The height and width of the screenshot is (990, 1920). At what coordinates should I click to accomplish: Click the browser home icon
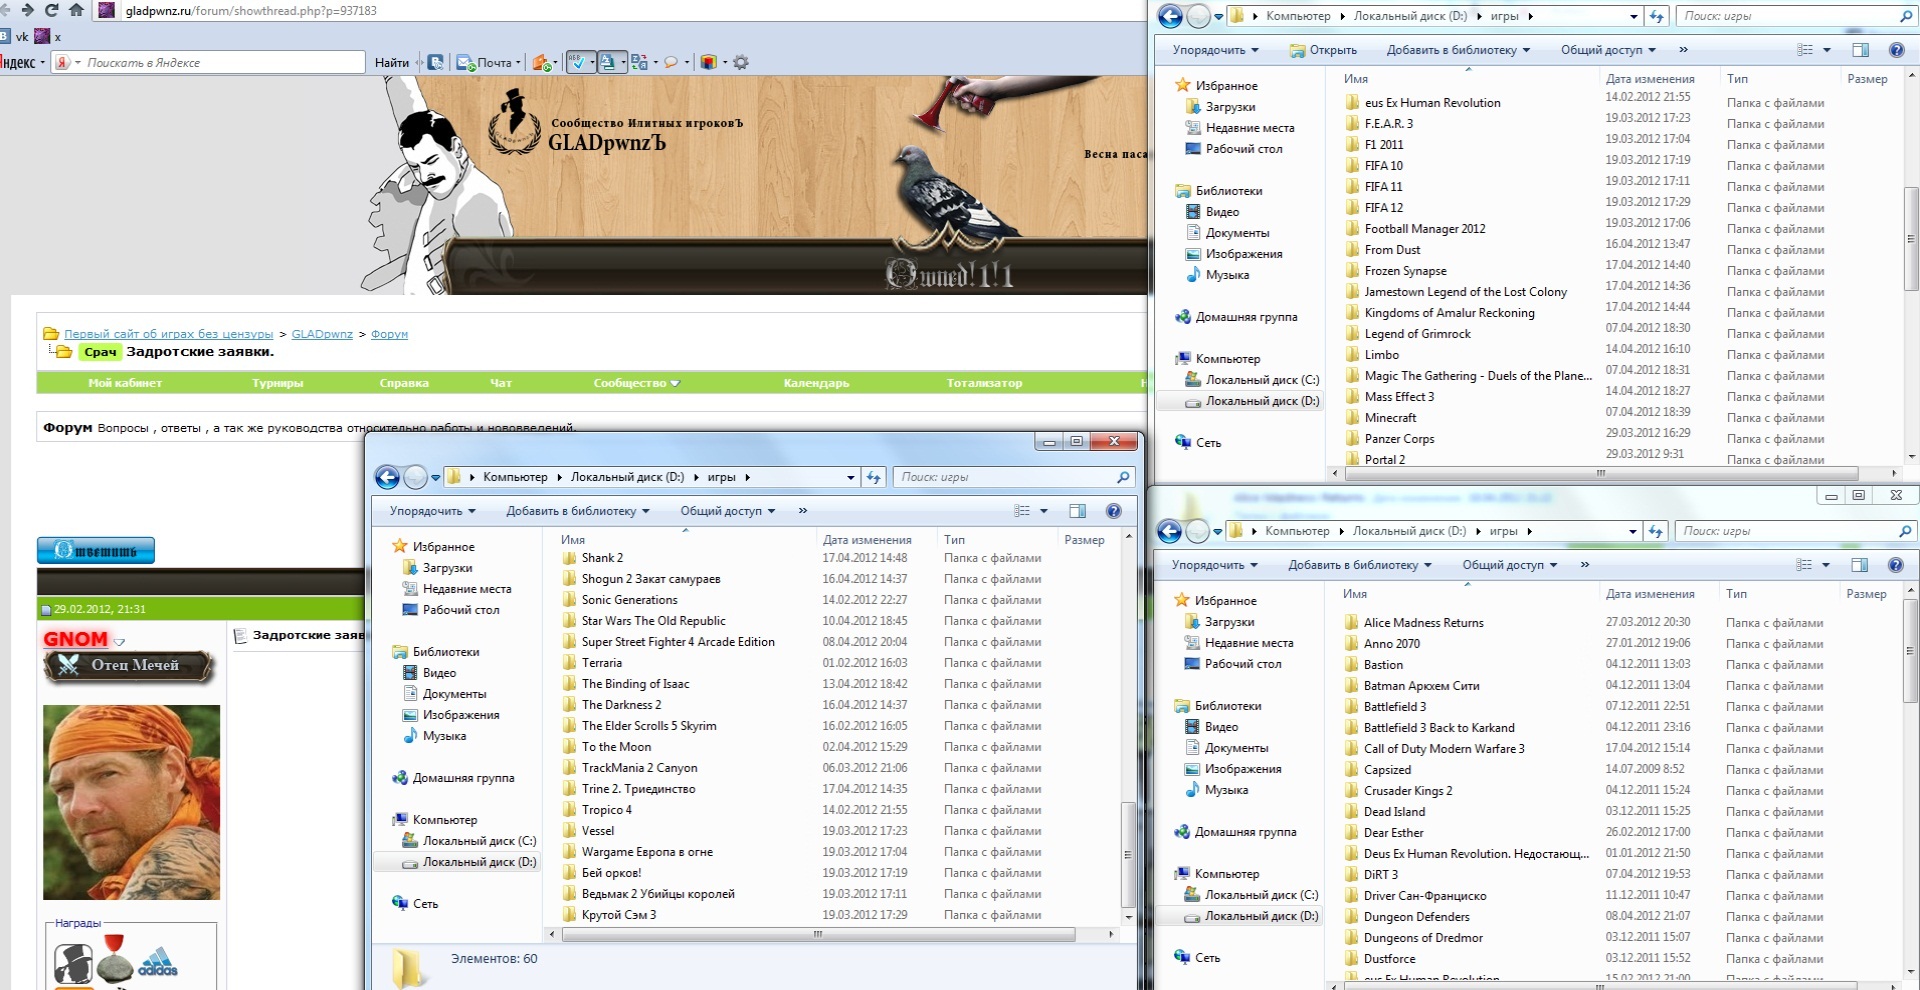pos(77,10)
